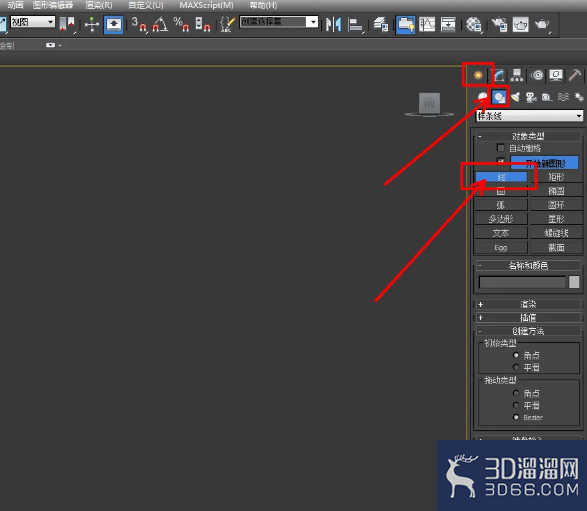Select the Geometry category sphere icon

pyautogui.click(x=483, y=97)
